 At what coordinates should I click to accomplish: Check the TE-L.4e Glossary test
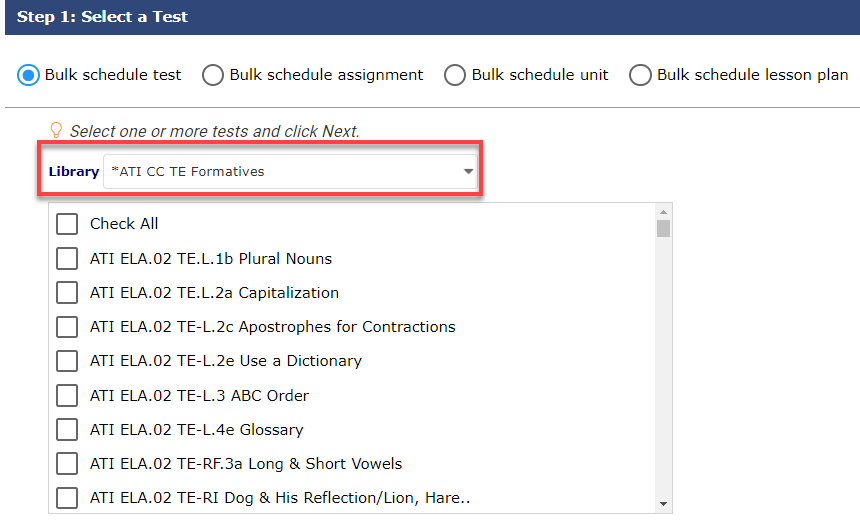coord(67,430)
